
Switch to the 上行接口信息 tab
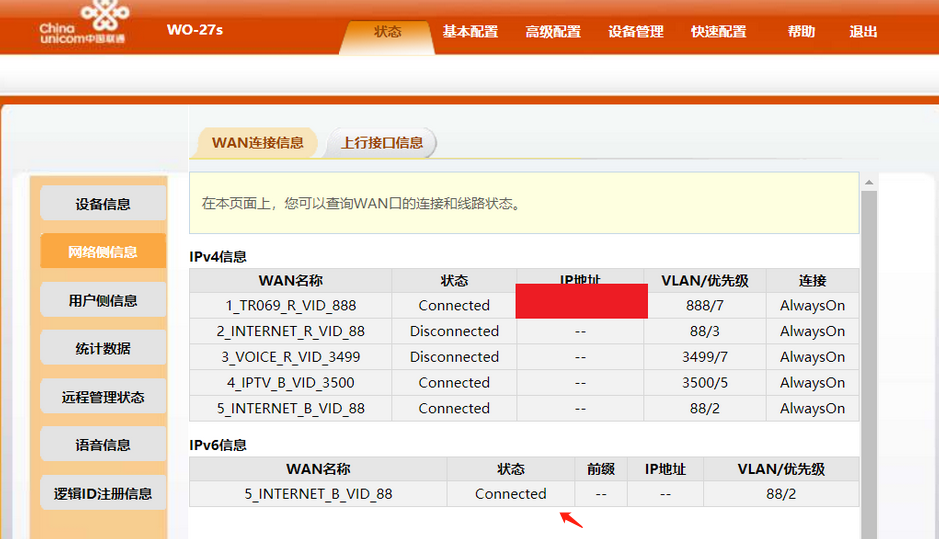pyautogui.click(x=382, y=143)
